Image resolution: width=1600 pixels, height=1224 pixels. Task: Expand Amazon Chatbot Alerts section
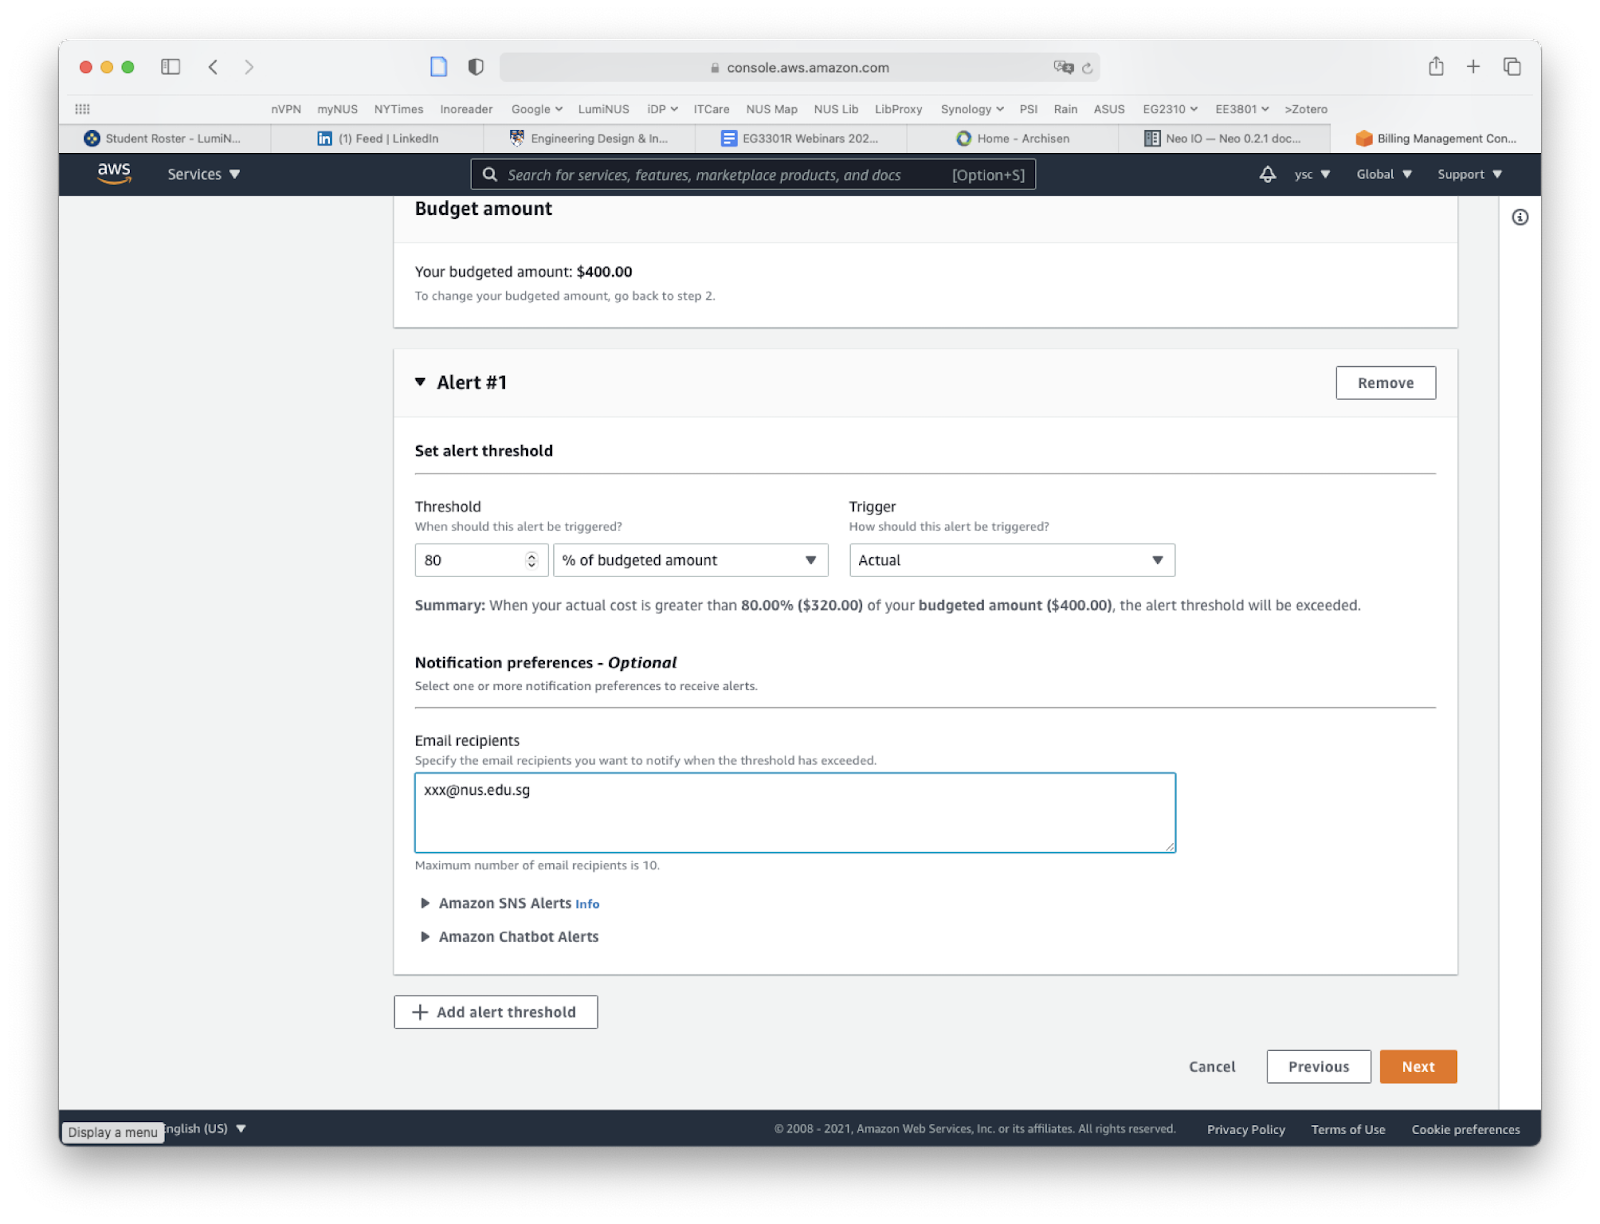(x=425, y=937)
